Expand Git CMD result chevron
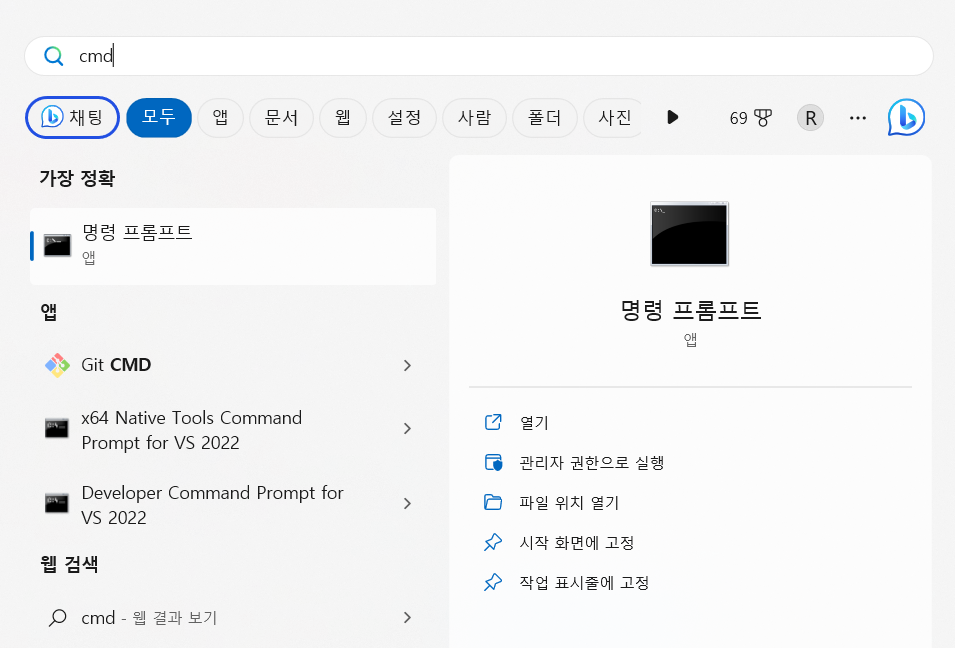This screenshot has height=648, width=955. tap(407, 365)
